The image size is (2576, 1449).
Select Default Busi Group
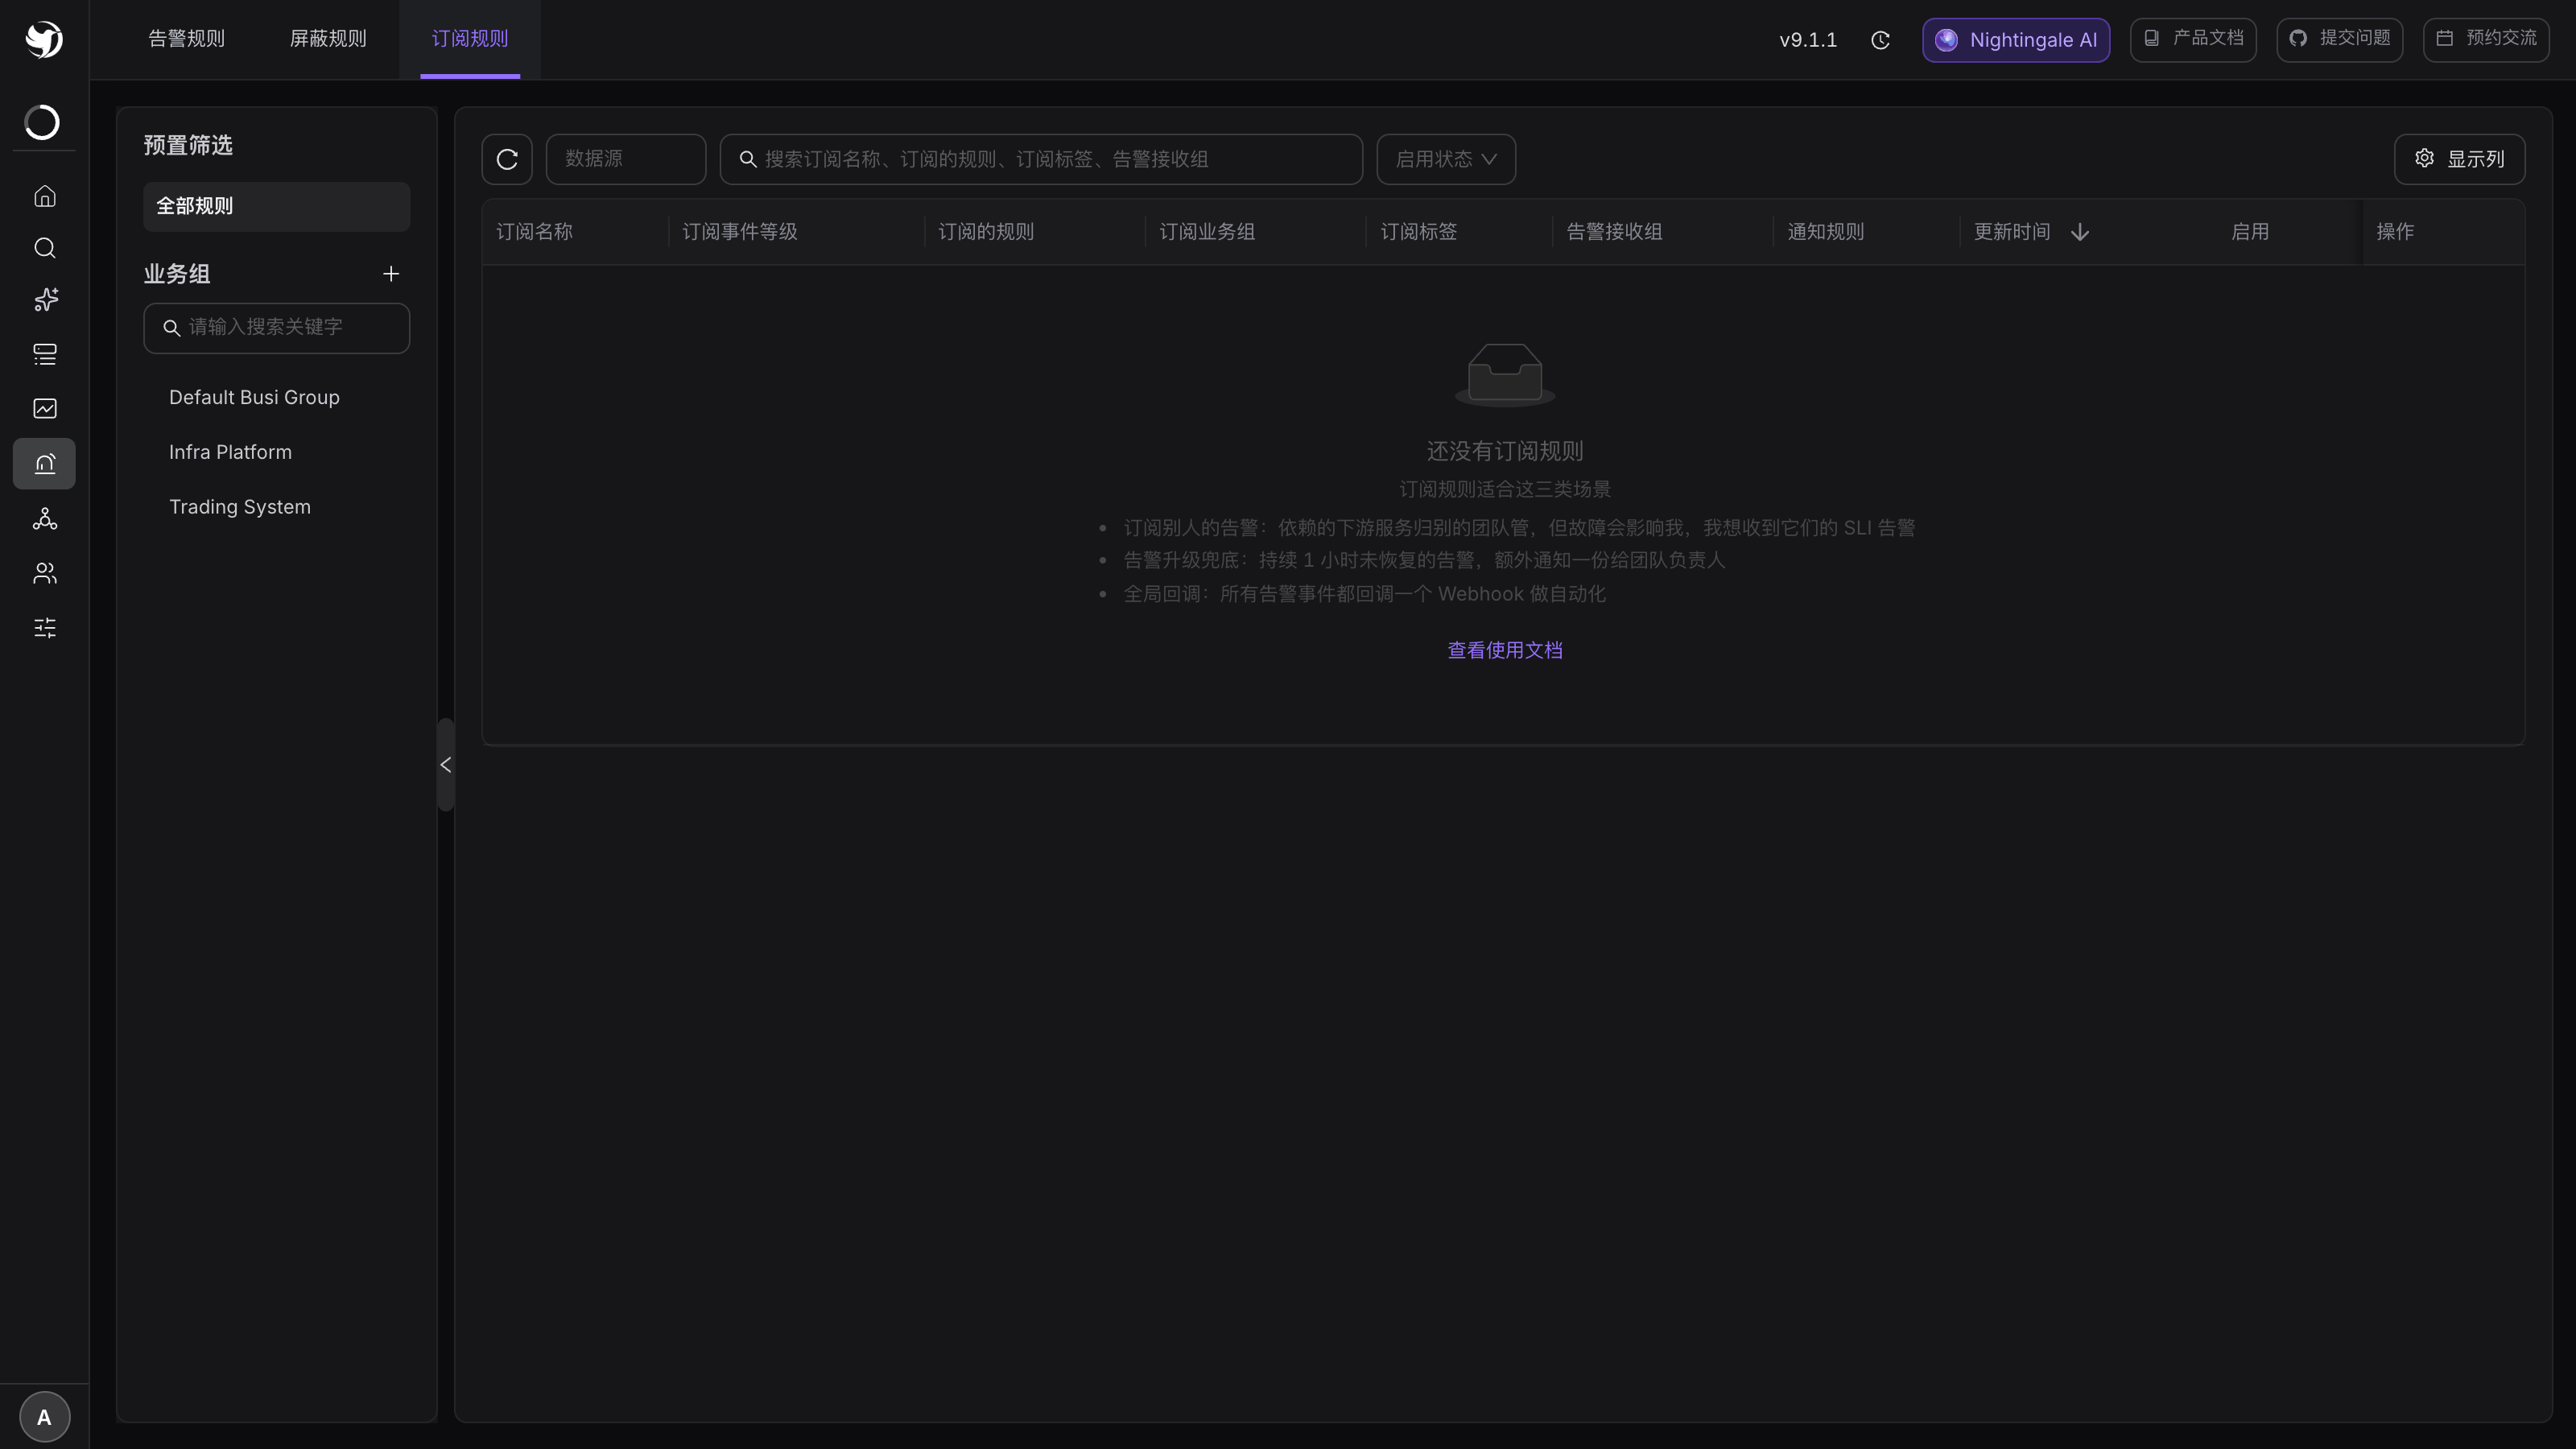point(254,398)
